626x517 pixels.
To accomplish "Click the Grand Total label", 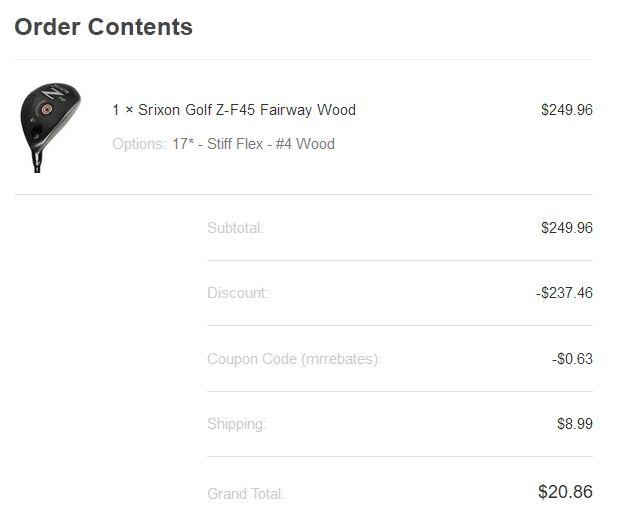I will [x=245, y=494].
